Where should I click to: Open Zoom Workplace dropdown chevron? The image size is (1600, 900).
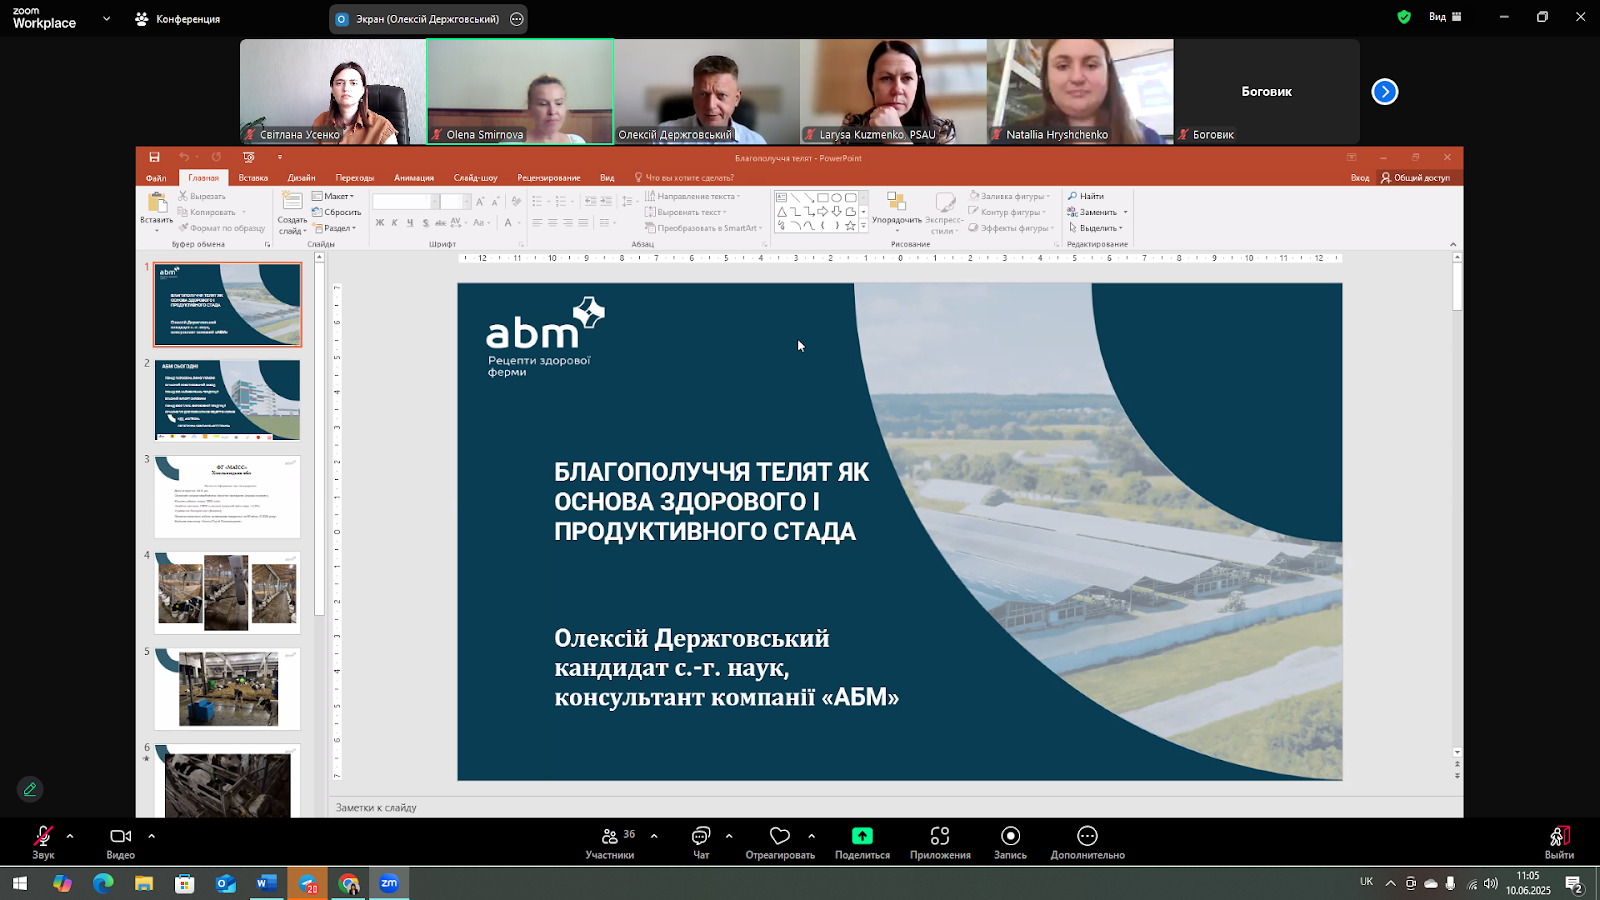(106, 19)
